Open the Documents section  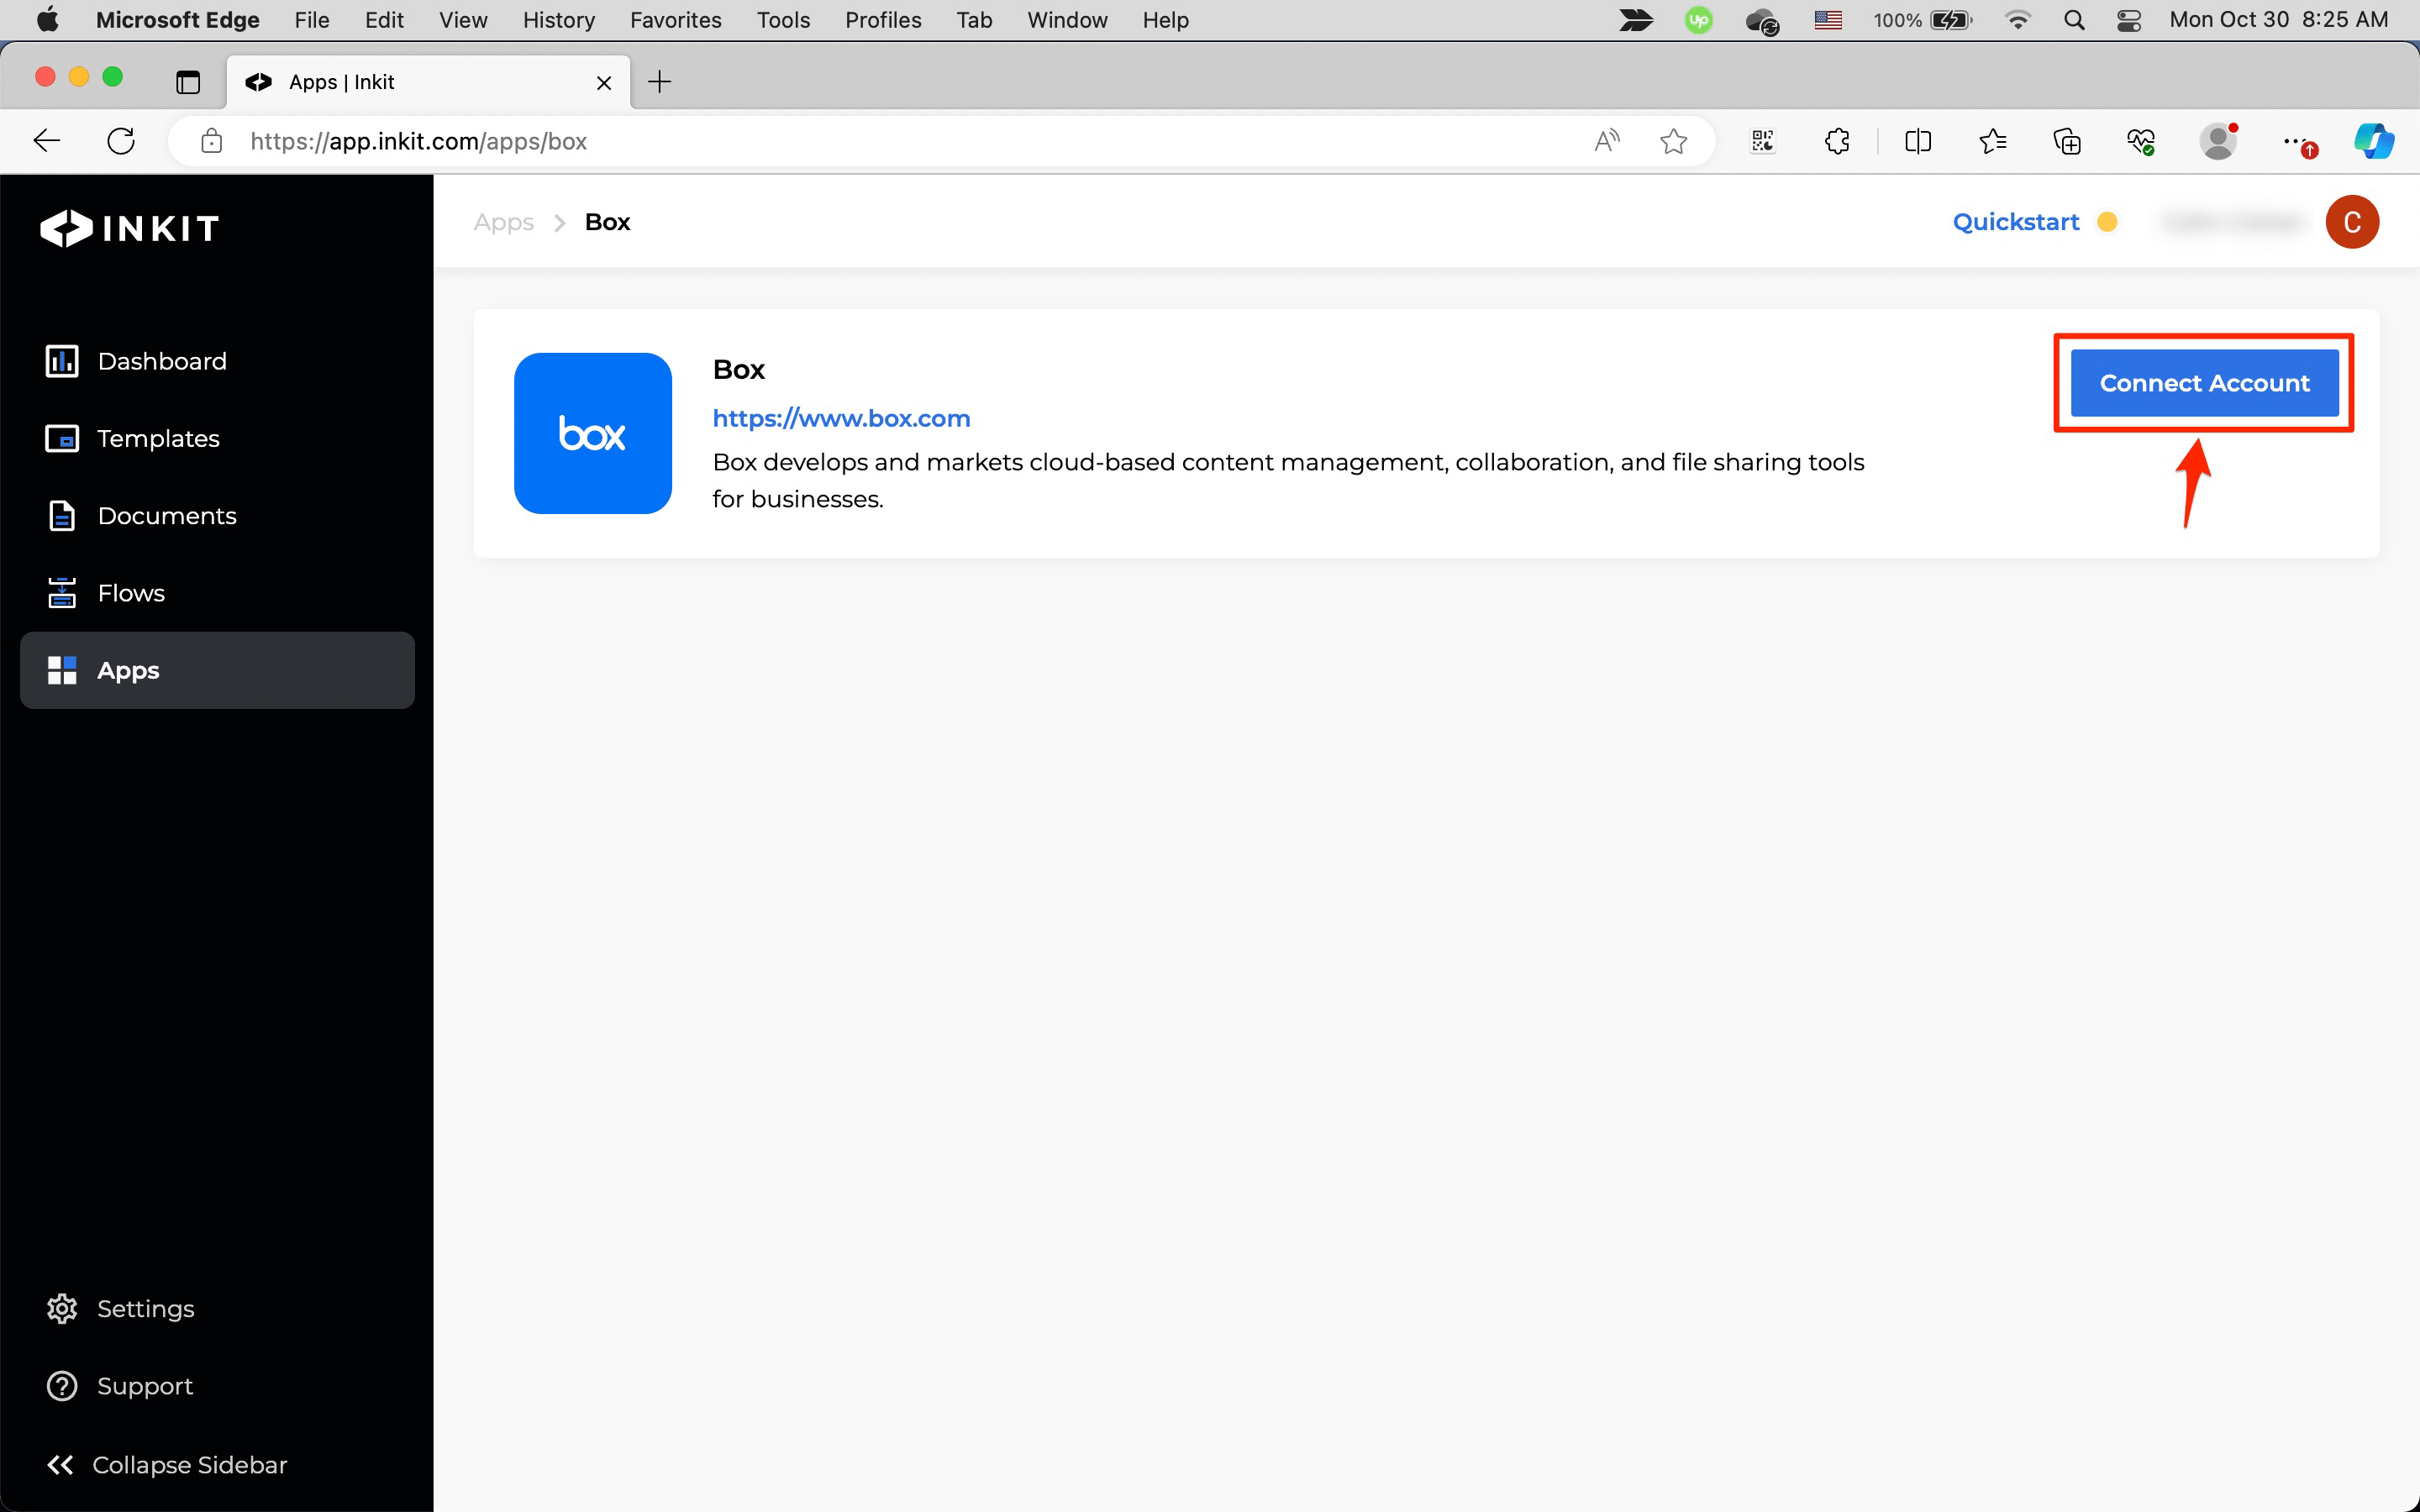click(x=166, y=516)
